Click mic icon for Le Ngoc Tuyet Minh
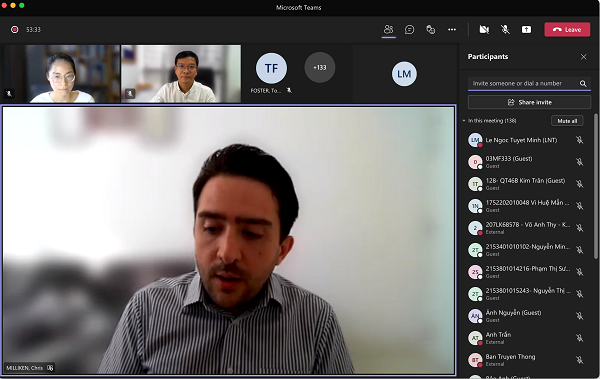 point(579,140)
